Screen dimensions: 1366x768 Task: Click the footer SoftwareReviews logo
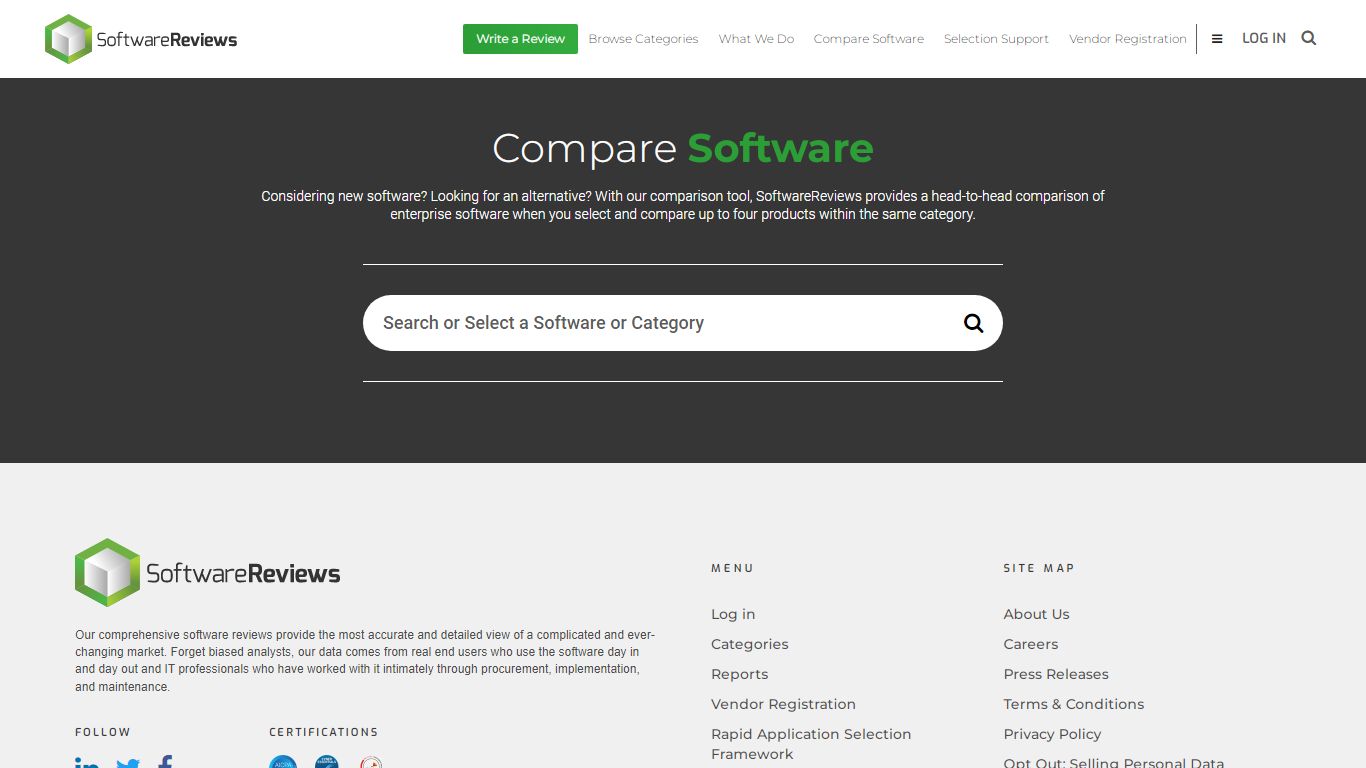(x=208, y=573)
